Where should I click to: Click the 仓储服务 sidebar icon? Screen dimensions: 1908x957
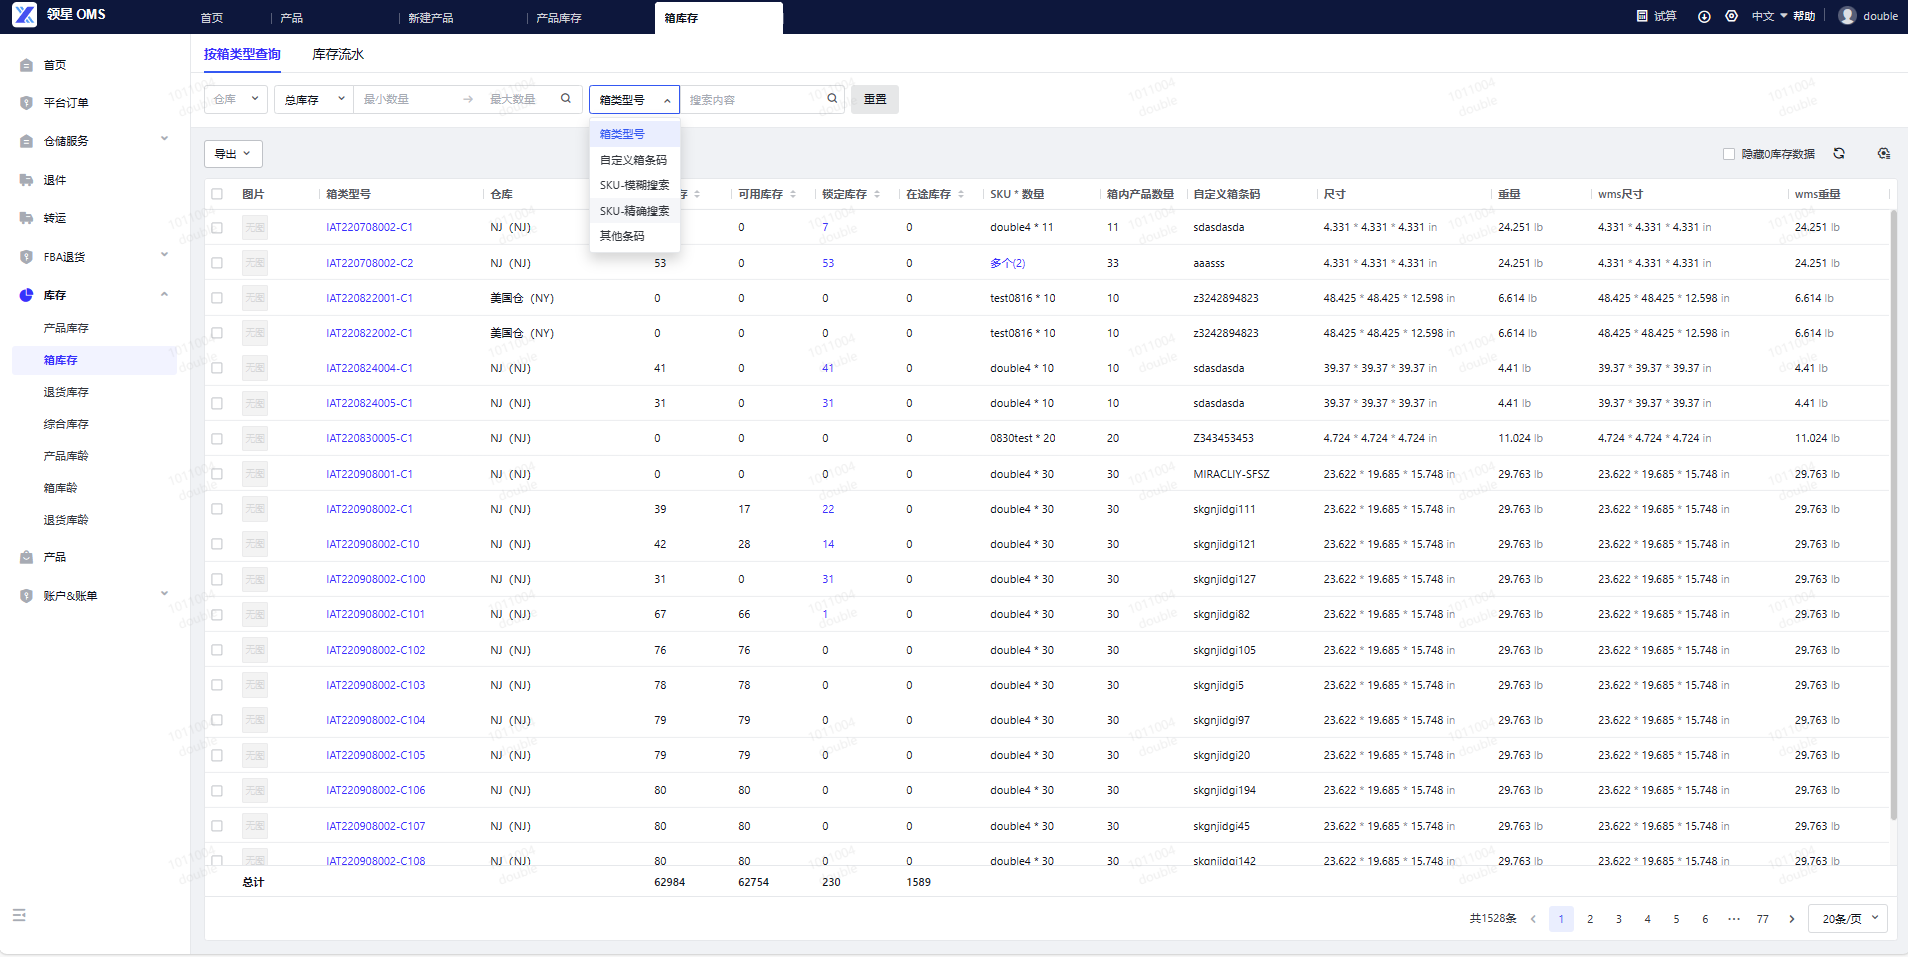point(26,141)
